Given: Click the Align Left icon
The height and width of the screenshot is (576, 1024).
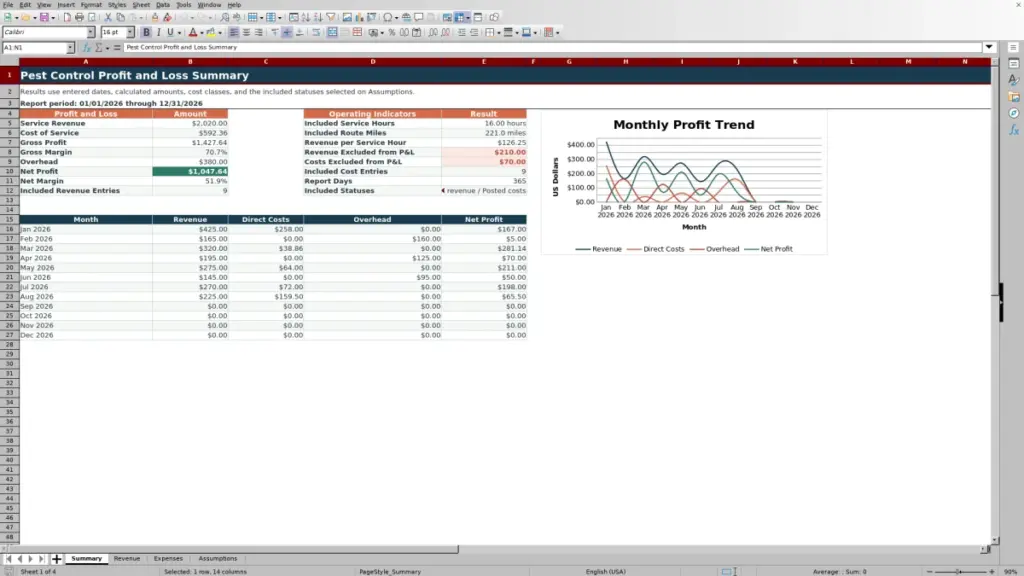Looking at the screenshot, I should click(234, 33).
